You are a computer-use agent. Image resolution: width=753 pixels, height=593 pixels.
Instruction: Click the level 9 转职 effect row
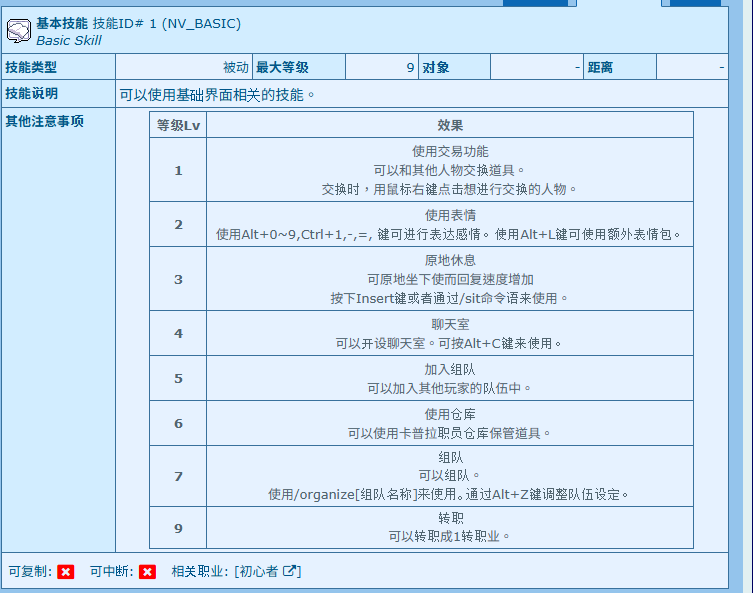coord(450,526)
